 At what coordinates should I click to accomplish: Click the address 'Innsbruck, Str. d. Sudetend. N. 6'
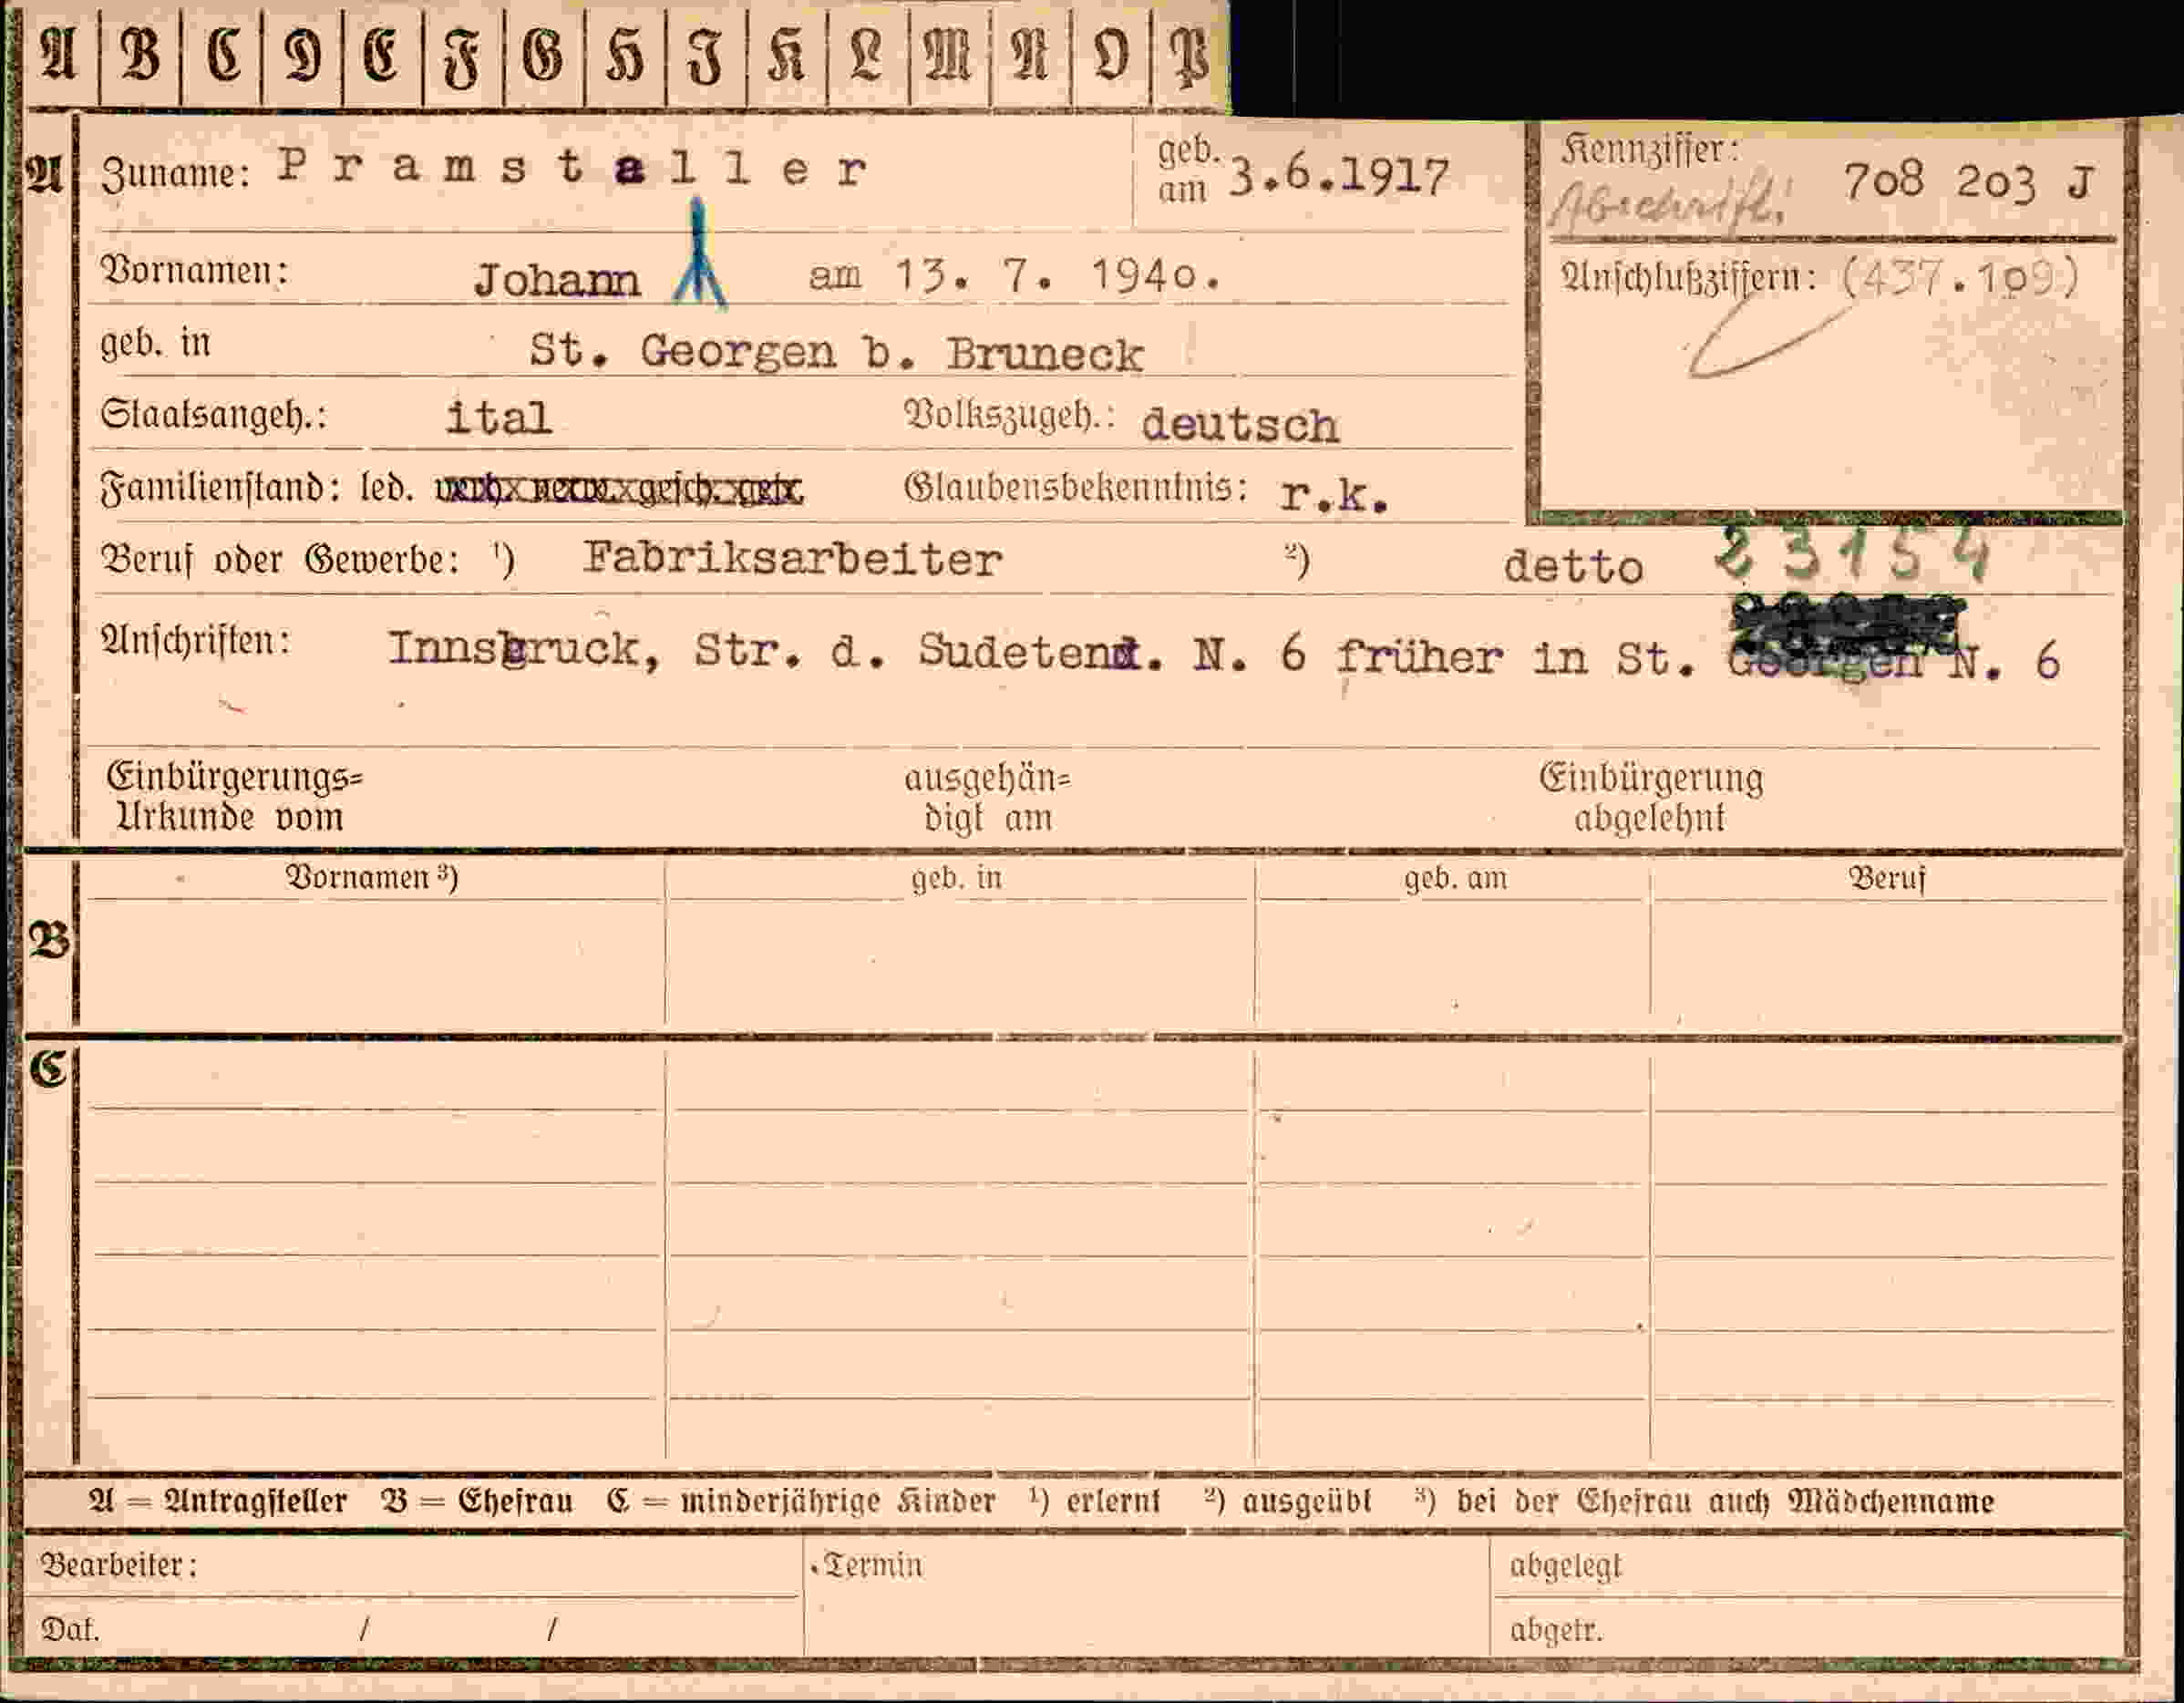click(x=846, y=650)
